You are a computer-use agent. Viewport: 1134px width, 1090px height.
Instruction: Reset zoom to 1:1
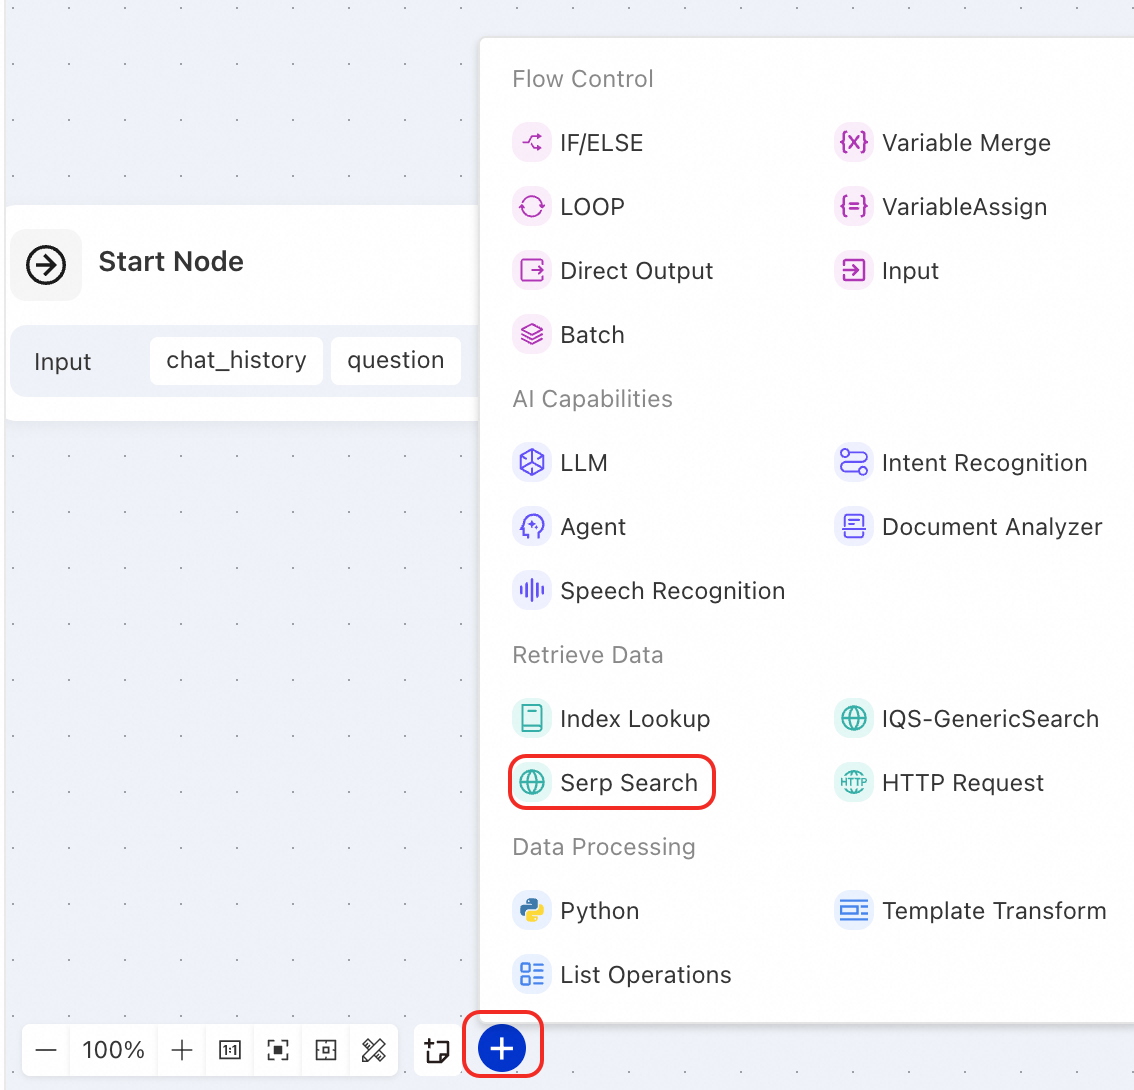[x=230, y=1050]
